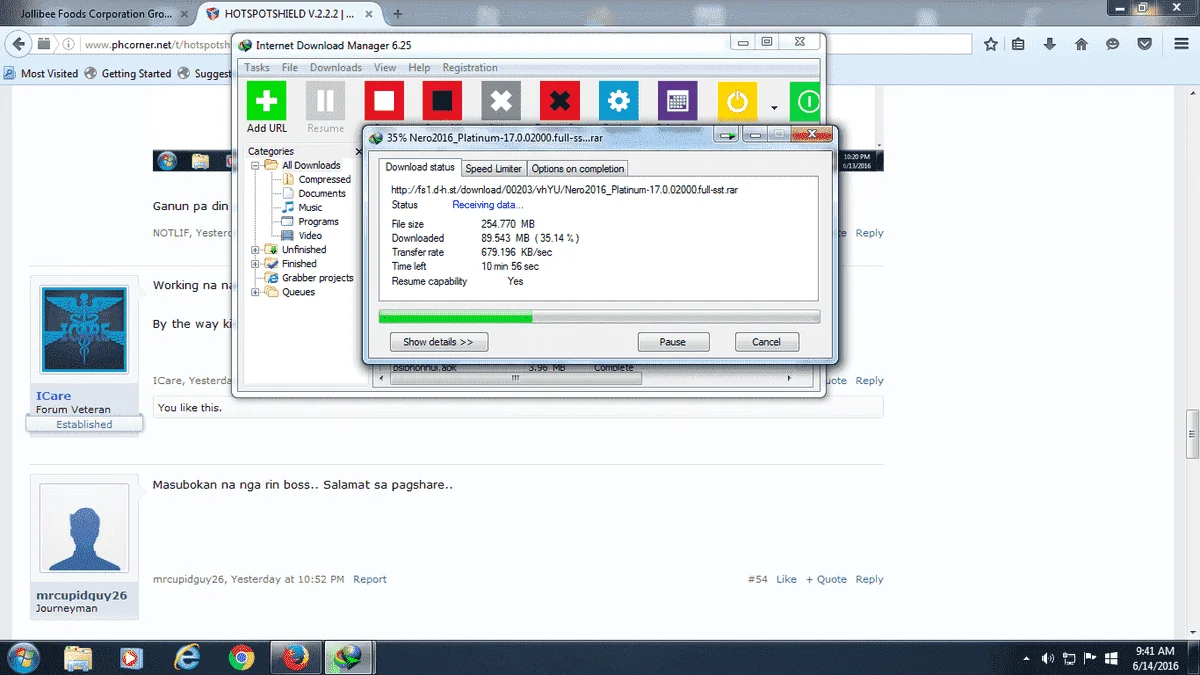Click the greyed Resume pause icon

[x=325, y=101]
